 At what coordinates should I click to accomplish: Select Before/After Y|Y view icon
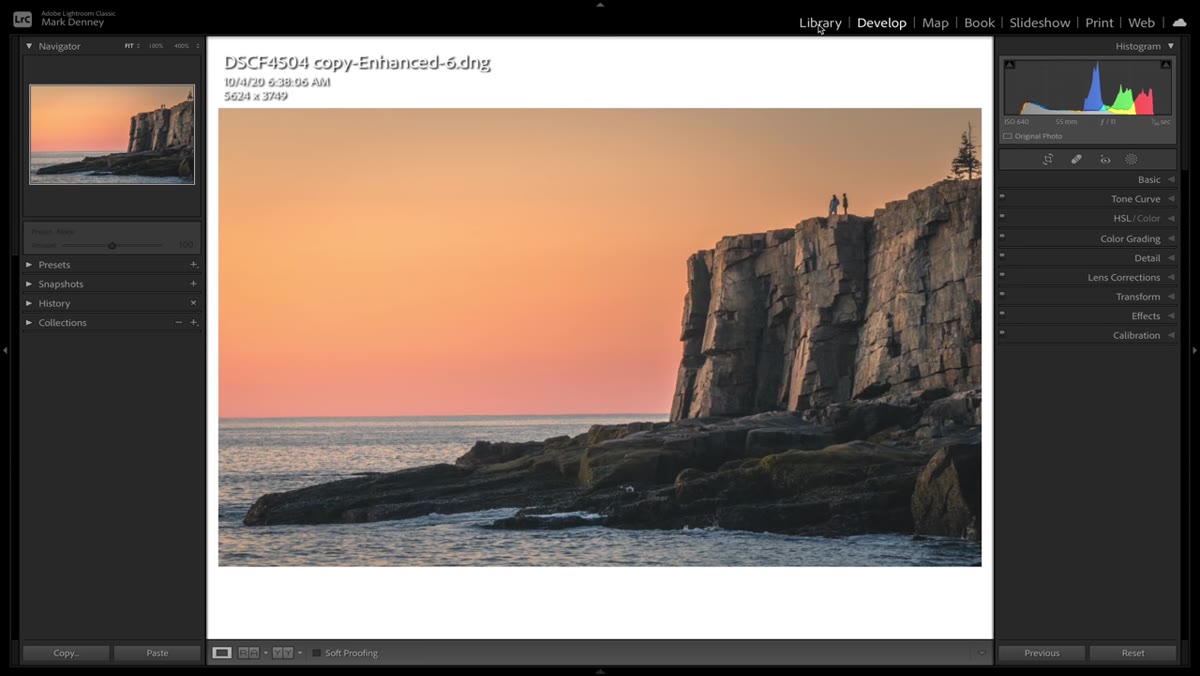(x=284, y=653)
